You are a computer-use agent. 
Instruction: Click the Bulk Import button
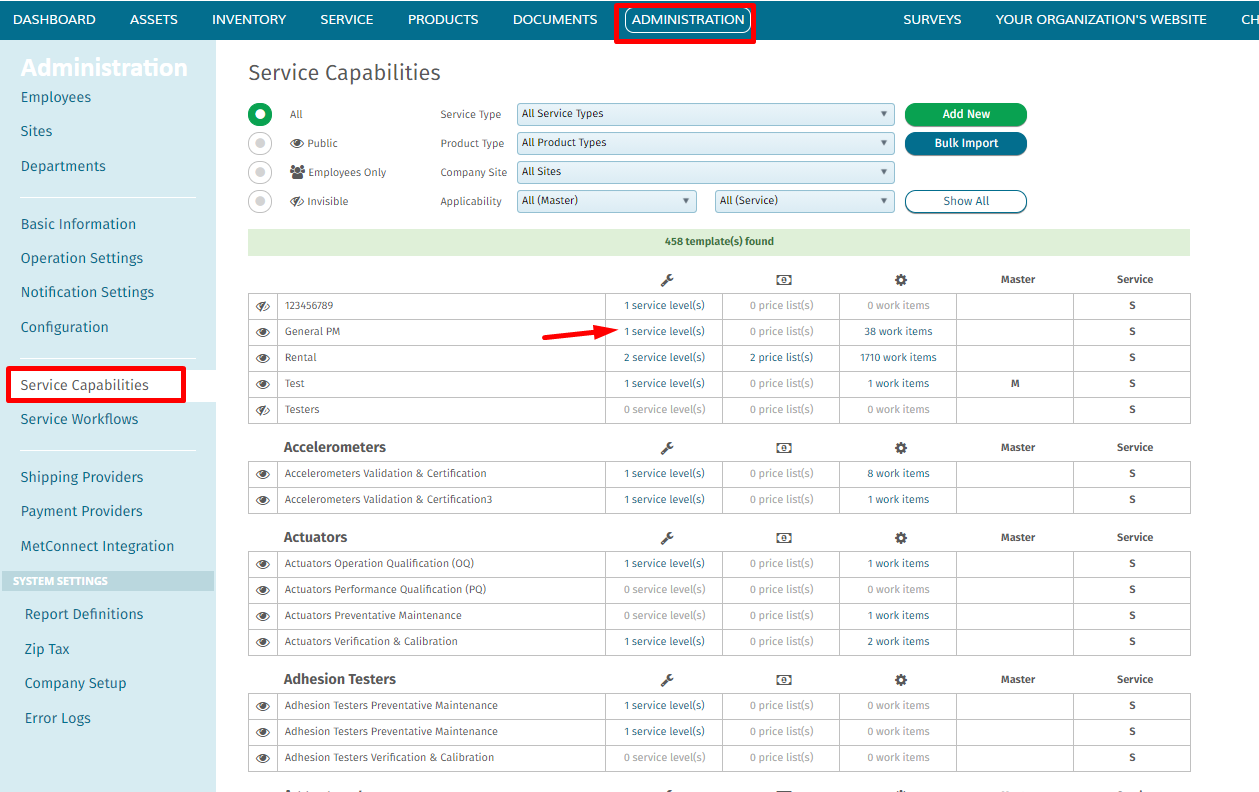pos(966,143)
